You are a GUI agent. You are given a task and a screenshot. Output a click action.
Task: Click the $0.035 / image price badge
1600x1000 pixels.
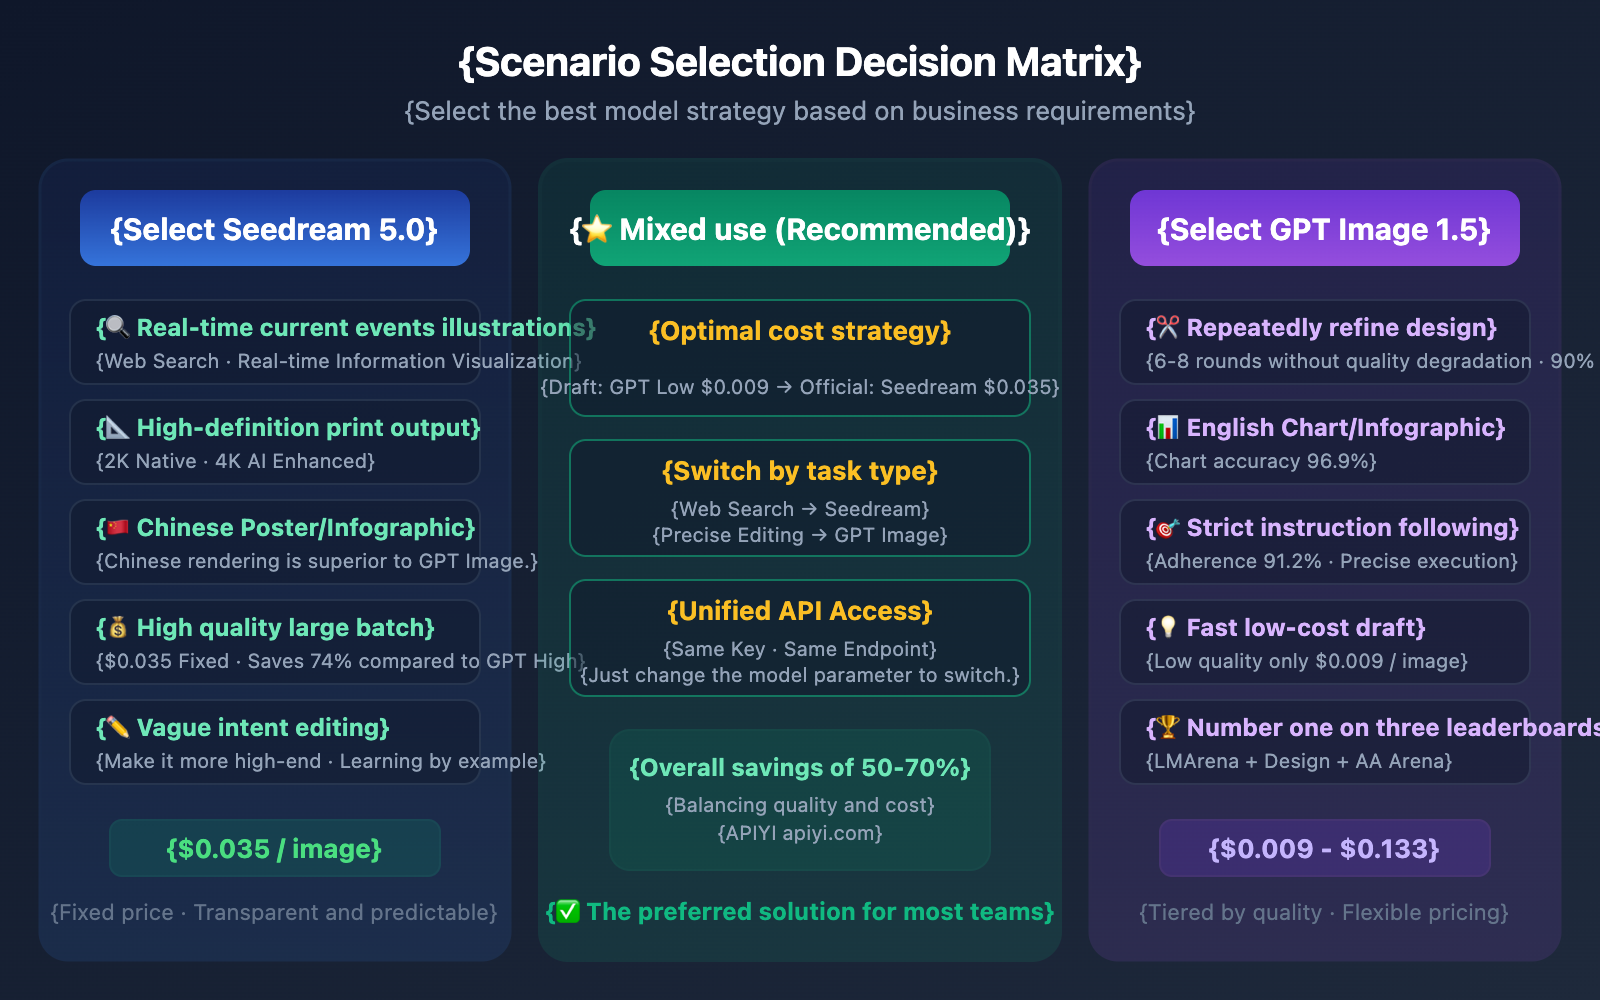(x=274, y=848)
